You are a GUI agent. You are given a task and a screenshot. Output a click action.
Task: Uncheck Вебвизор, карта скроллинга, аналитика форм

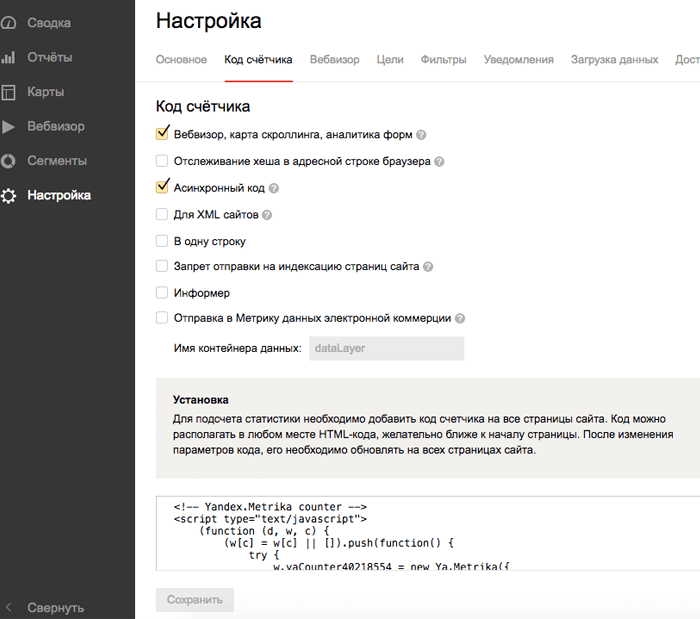(x=162, y=133)
